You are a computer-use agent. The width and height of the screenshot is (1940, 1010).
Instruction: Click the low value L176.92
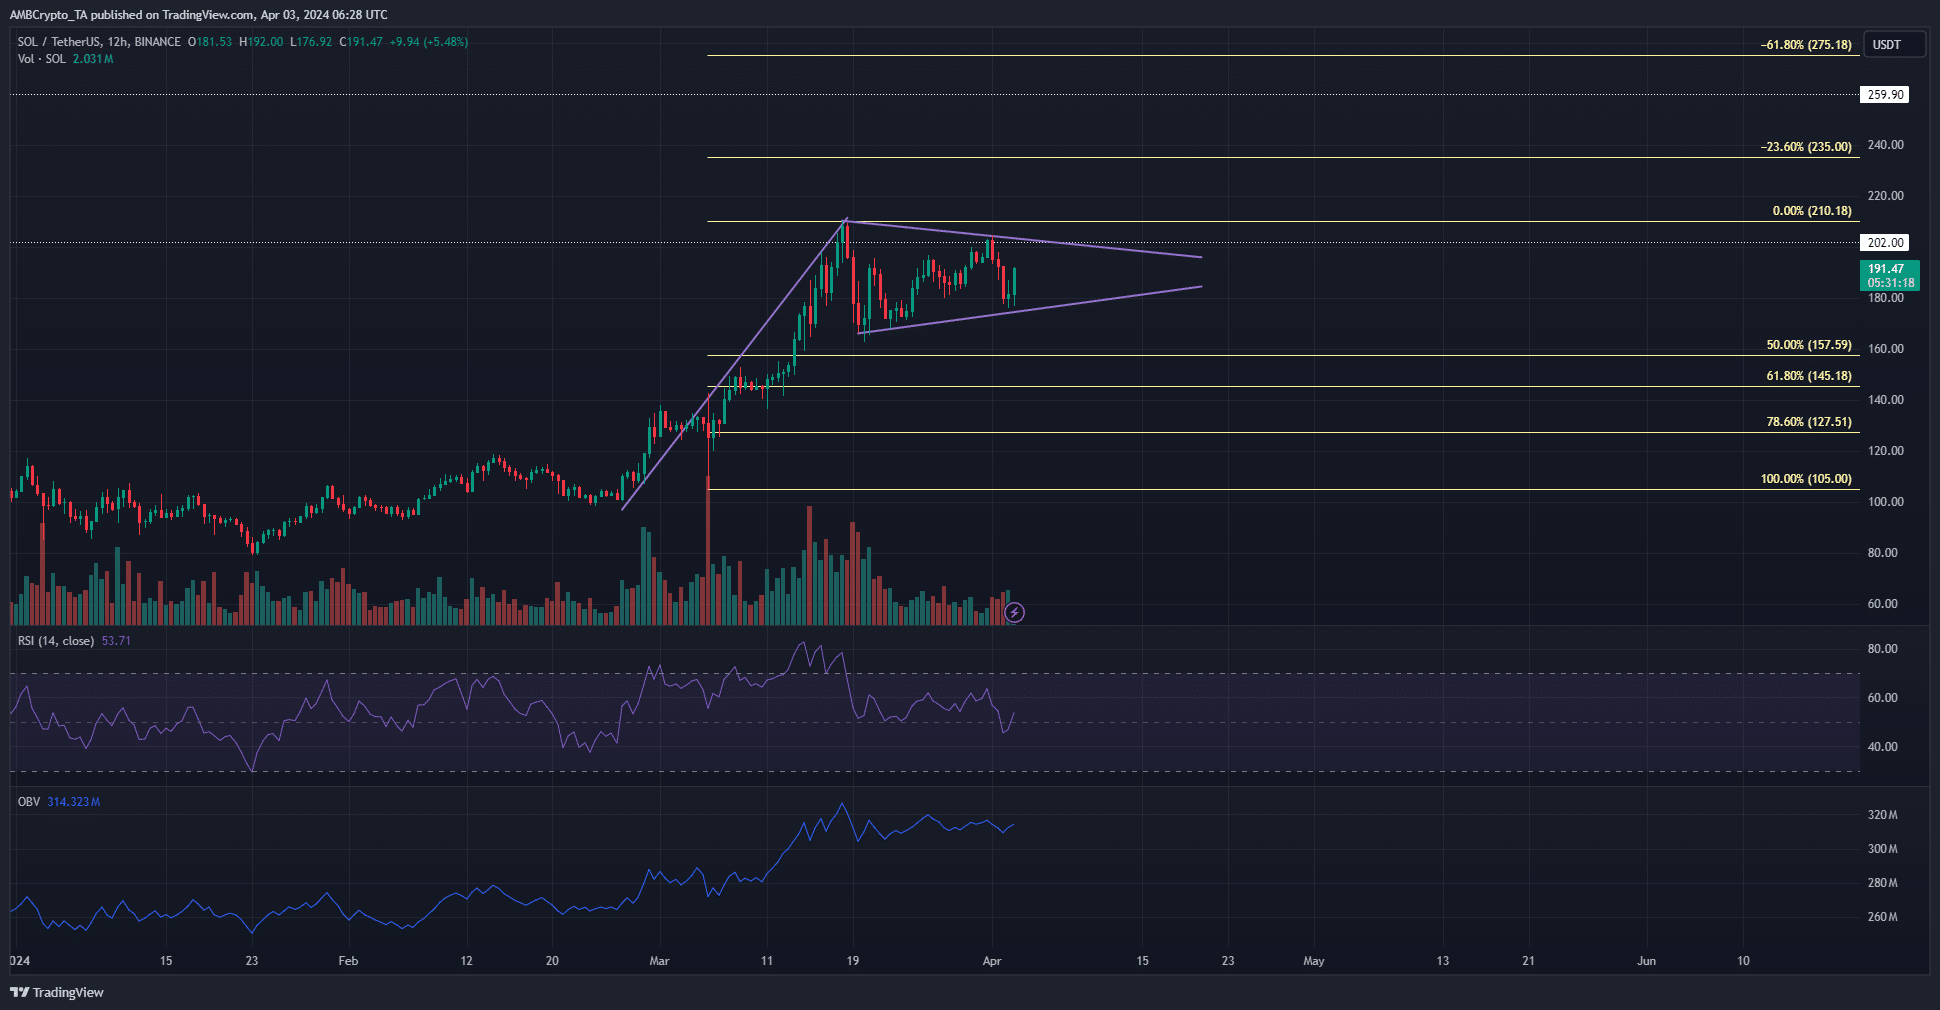pyautogui.click(x=311, y=42)
